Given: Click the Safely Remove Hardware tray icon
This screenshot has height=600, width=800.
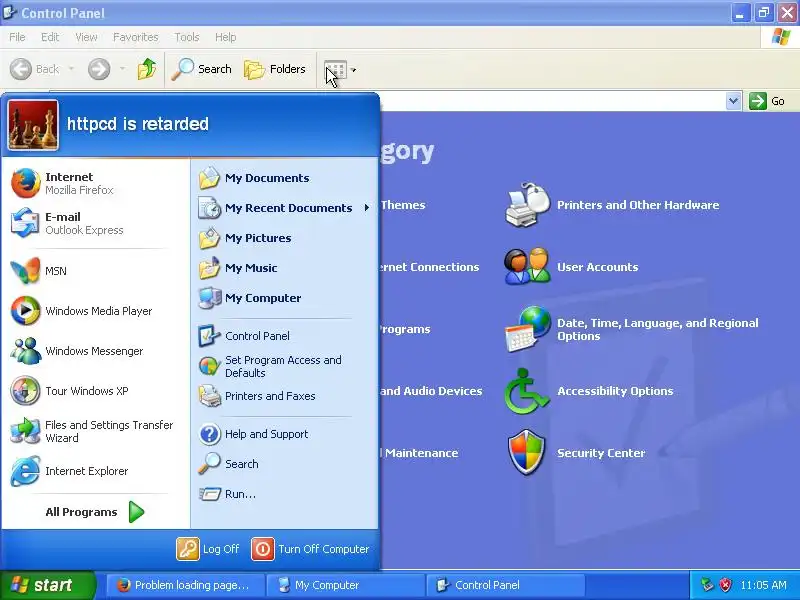Looking at the screenshot, I should [x=707, y=585].
